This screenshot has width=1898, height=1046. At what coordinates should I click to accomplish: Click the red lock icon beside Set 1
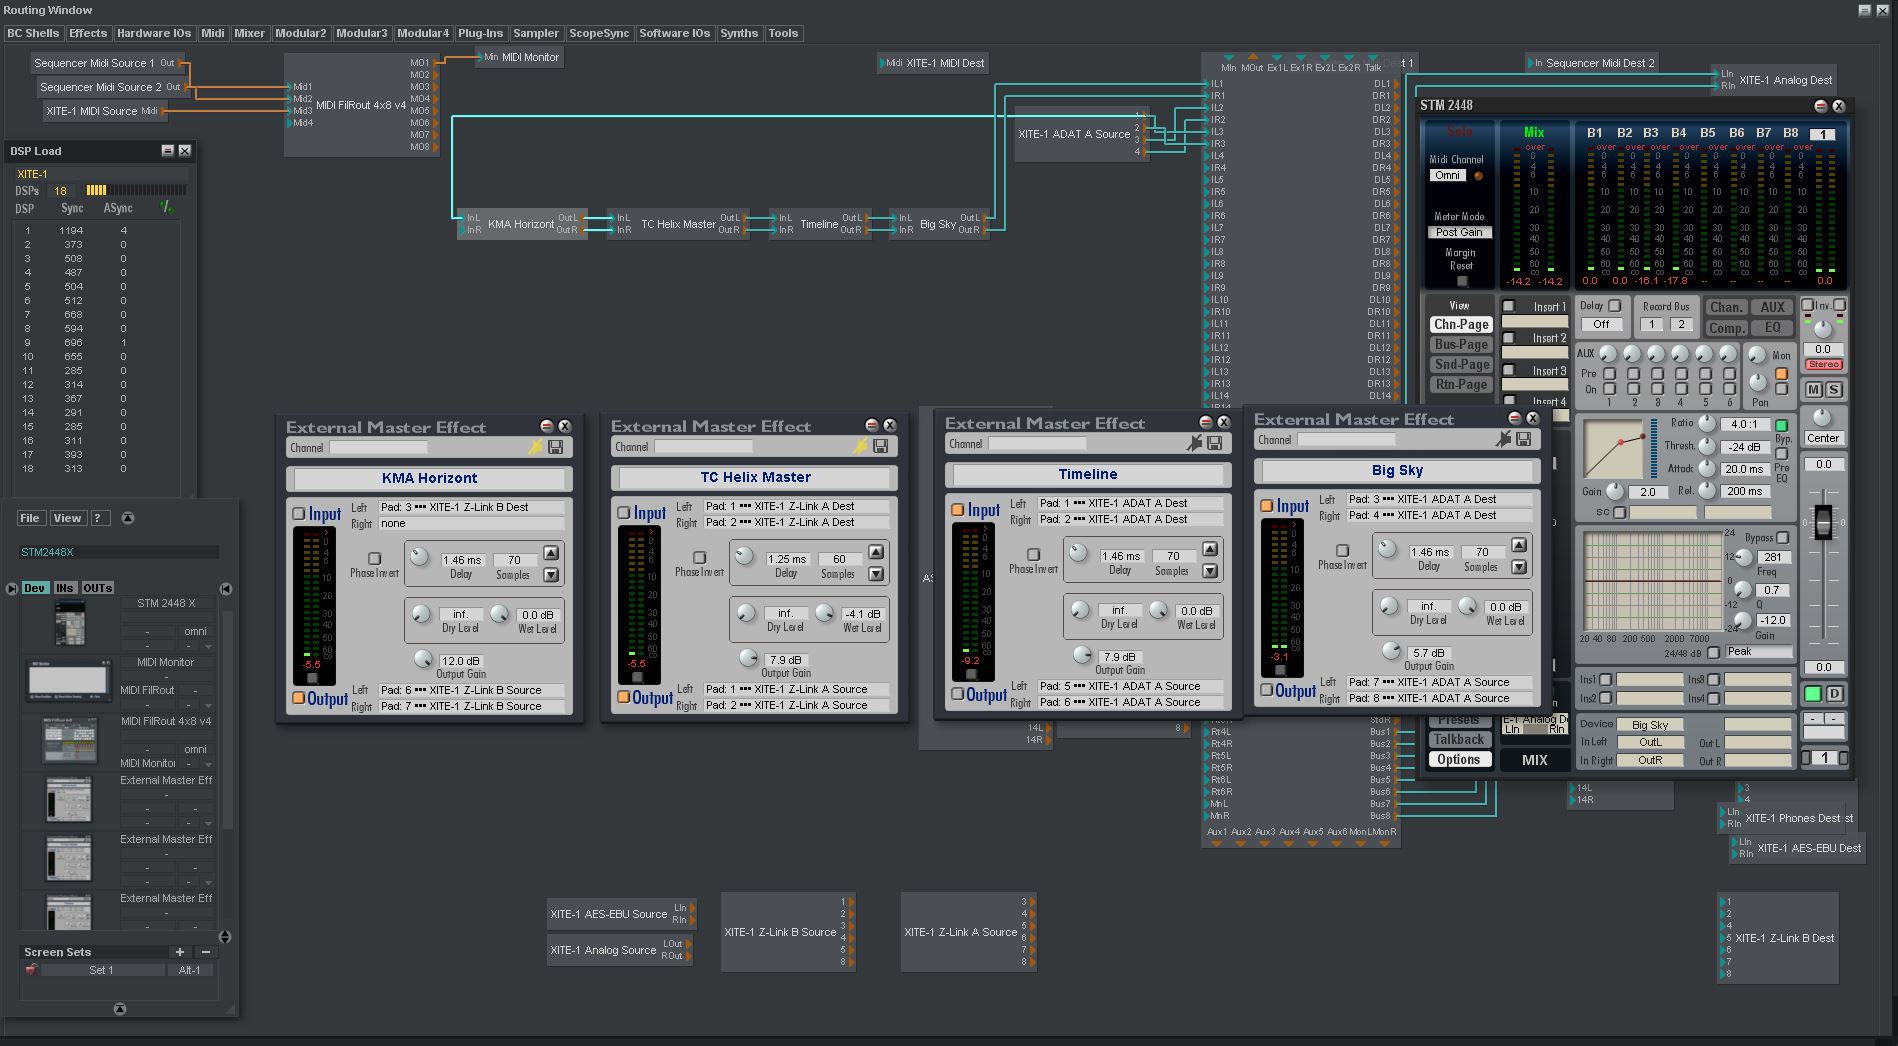[x=31, y=970]
